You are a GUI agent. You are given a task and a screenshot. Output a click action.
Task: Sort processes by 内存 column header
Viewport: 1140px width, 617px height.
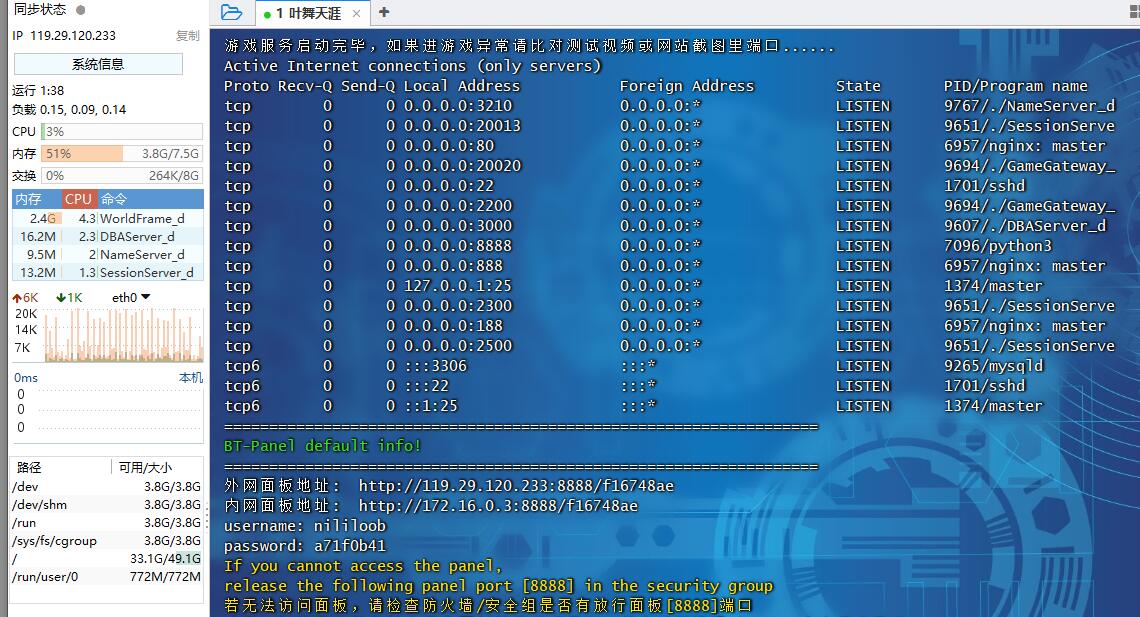pos(36,199)
